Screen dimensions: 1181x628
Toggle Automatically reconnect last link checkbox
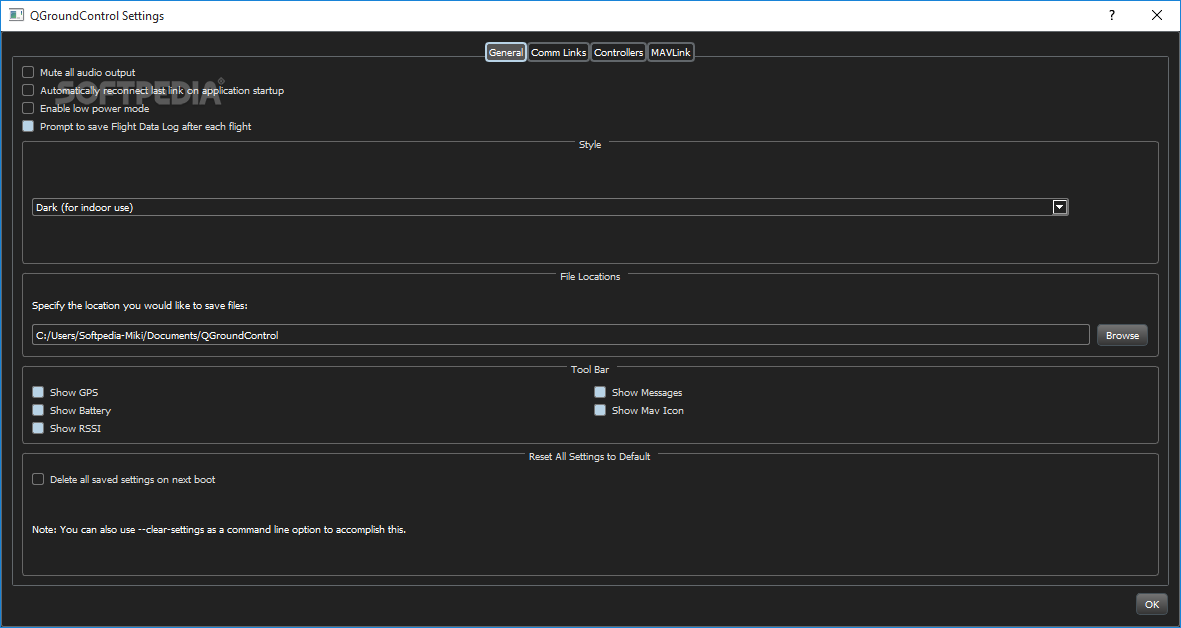[28, 90]
